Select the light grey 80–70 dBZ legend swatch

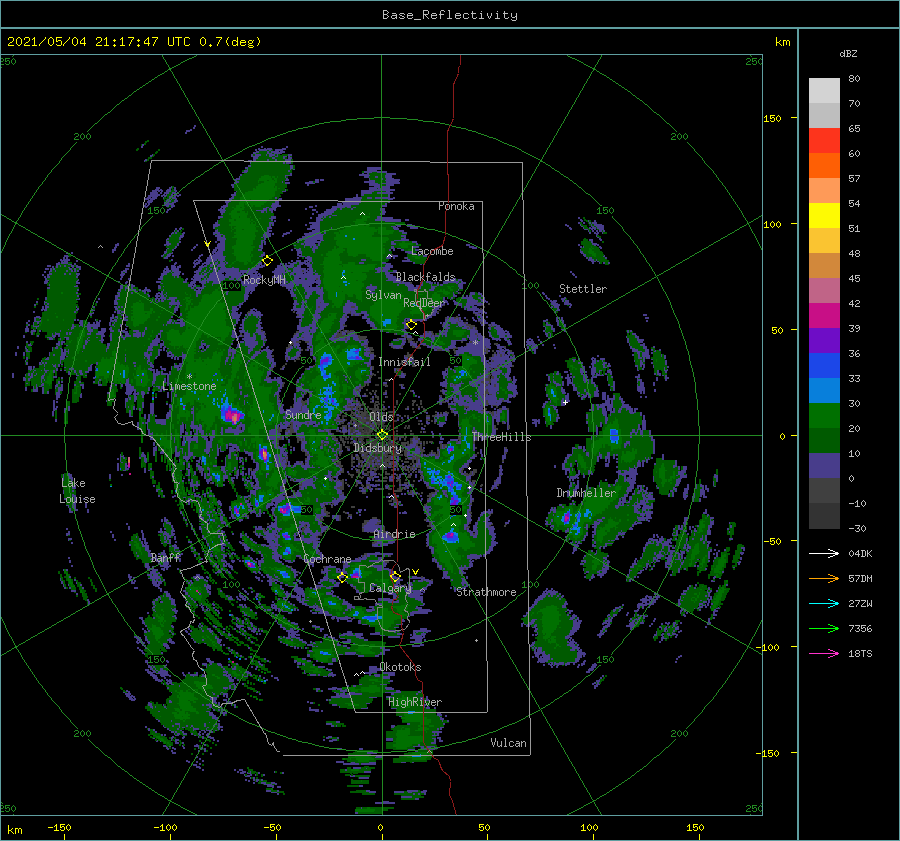[824, 91]
